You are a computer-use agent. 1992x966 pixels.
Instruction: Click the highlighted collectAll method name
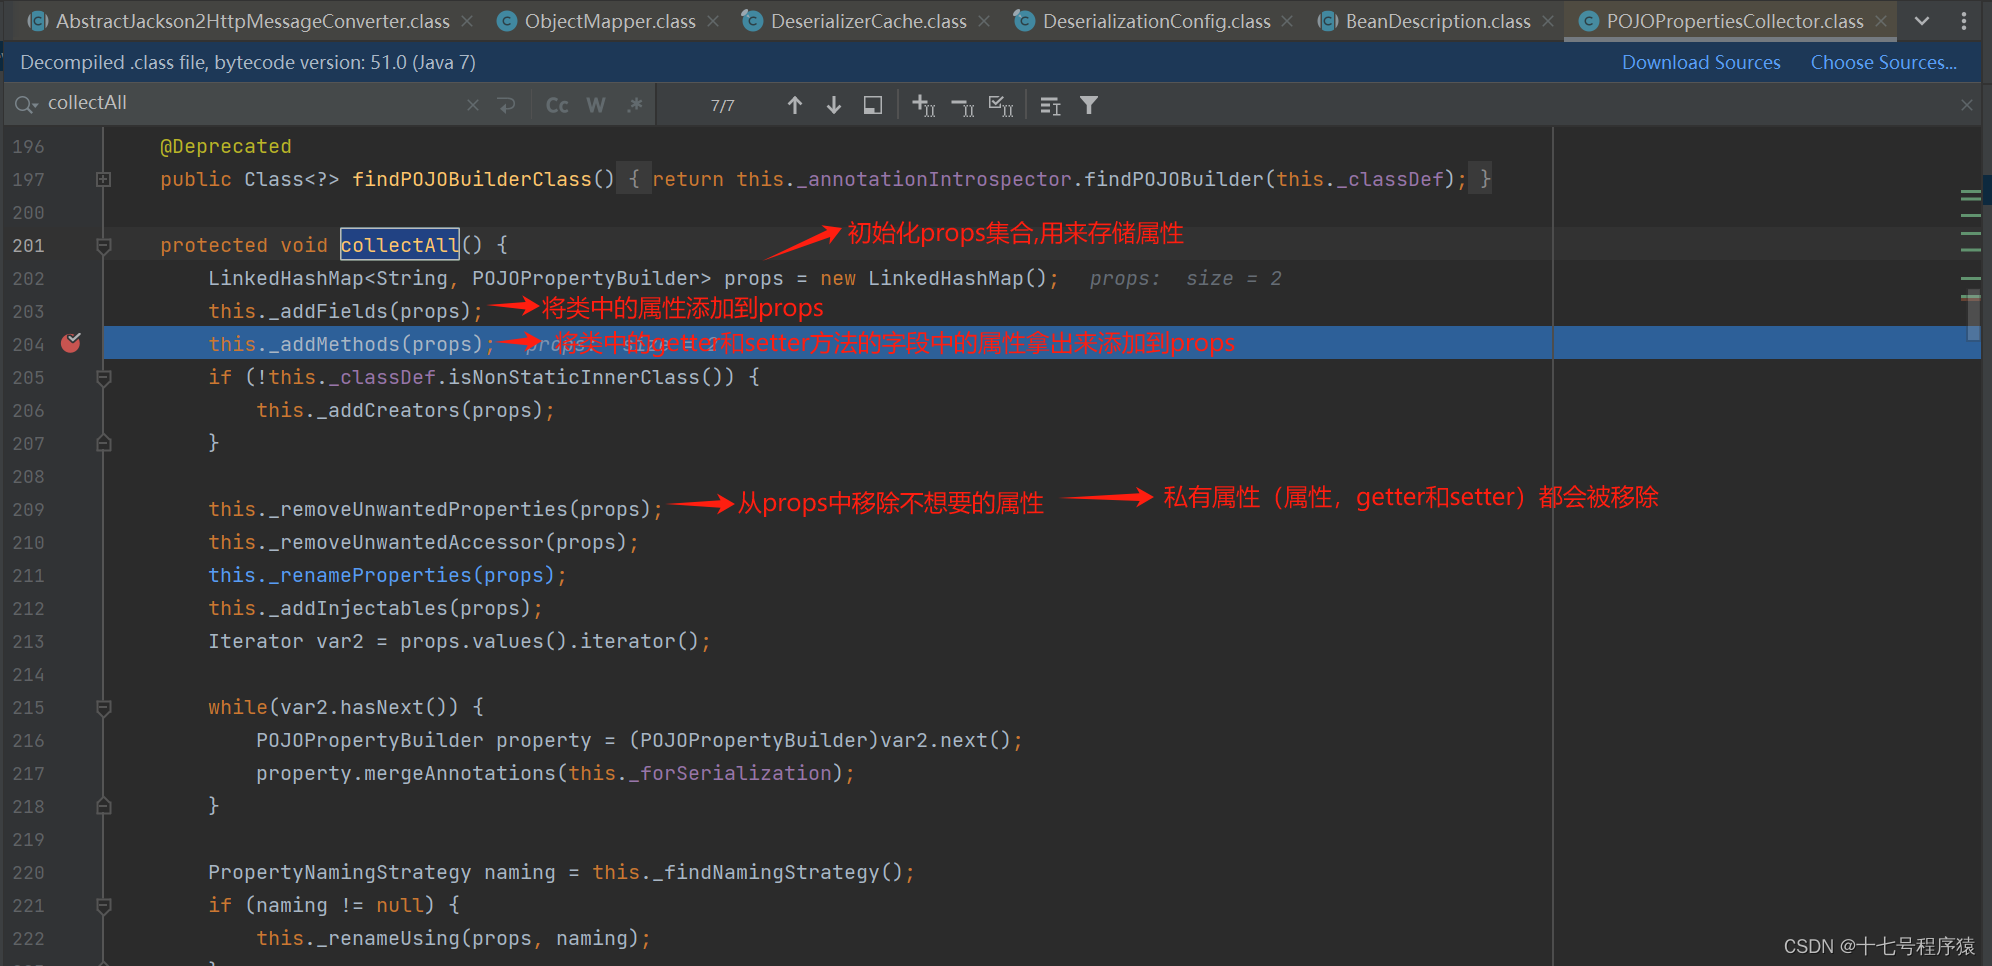(400, 245)
